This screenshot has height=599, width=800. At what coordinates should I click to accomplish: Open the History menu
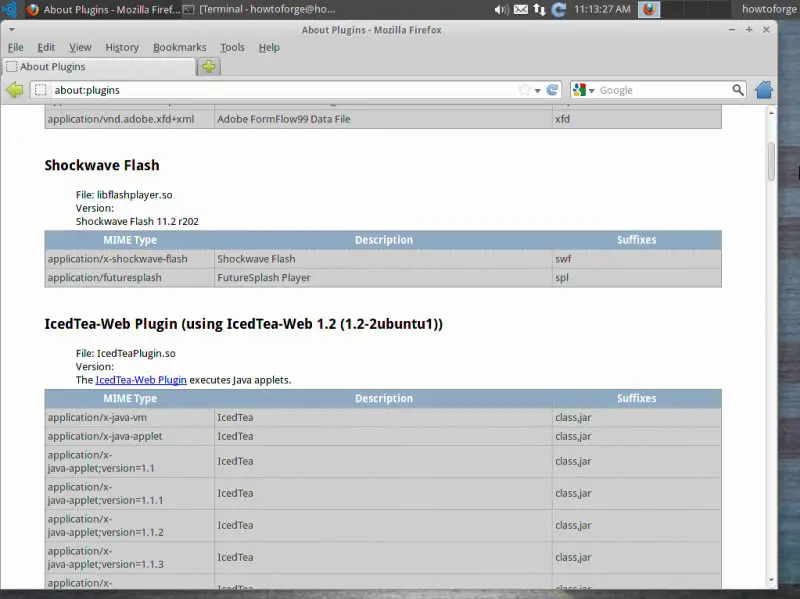click(122, 47)
